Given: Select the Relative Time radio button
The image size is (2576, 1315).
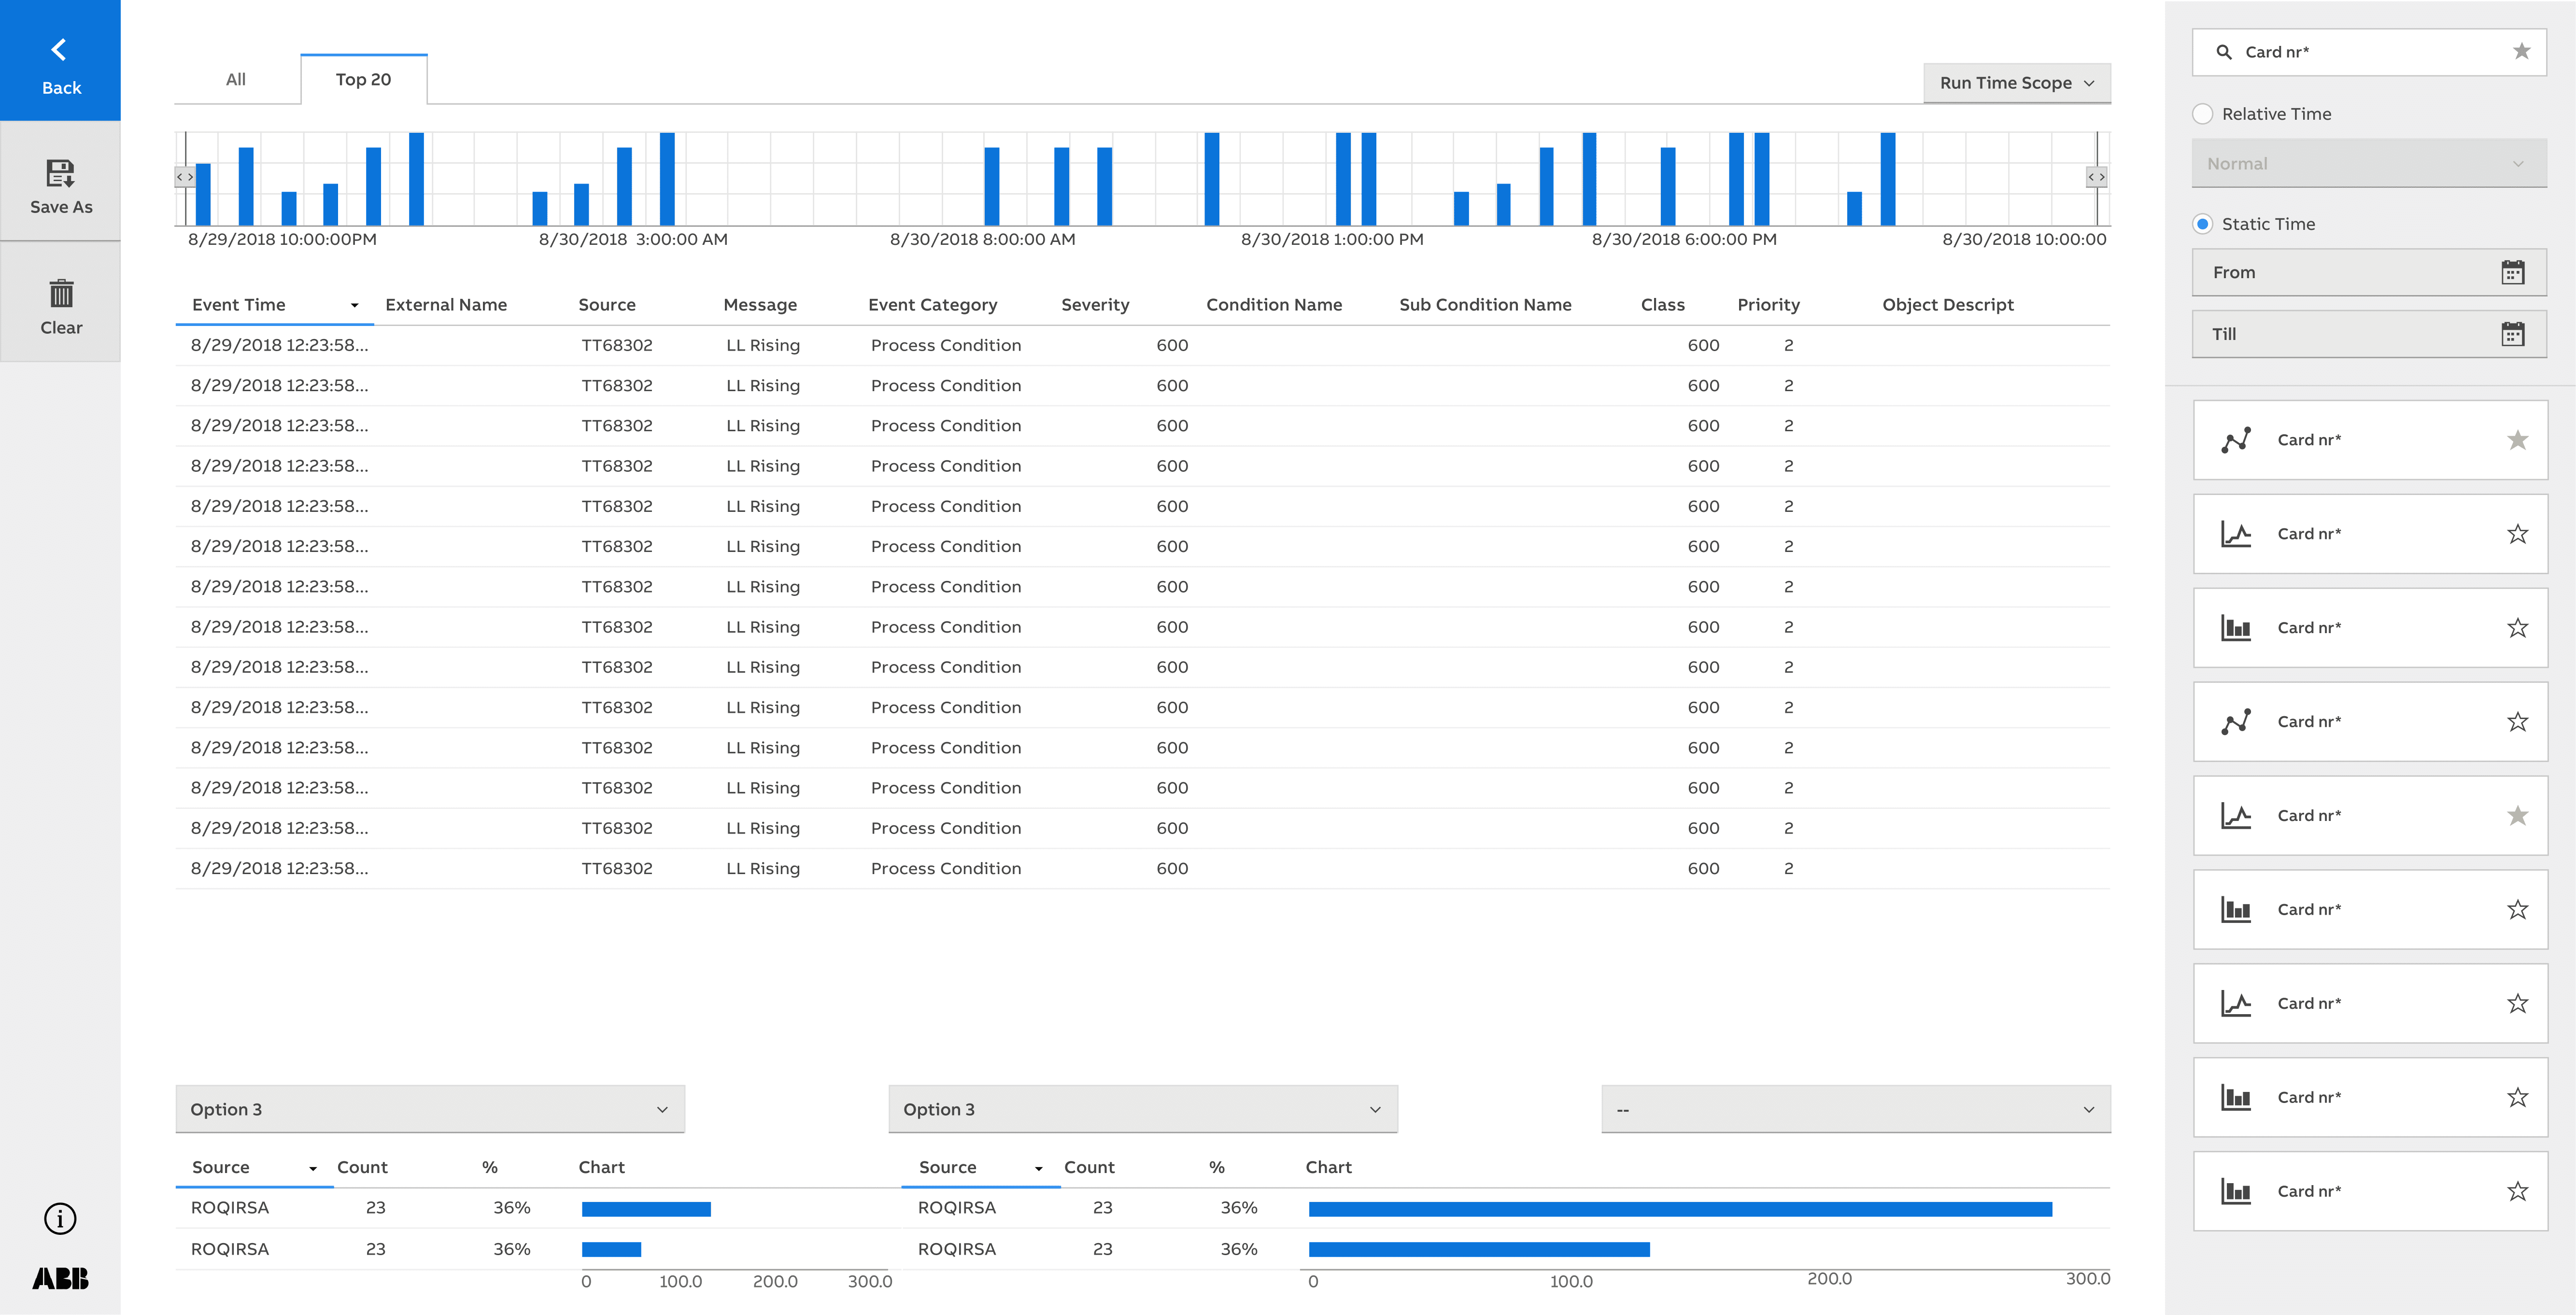Looking at the screenshot, I should pos(2202,114).
